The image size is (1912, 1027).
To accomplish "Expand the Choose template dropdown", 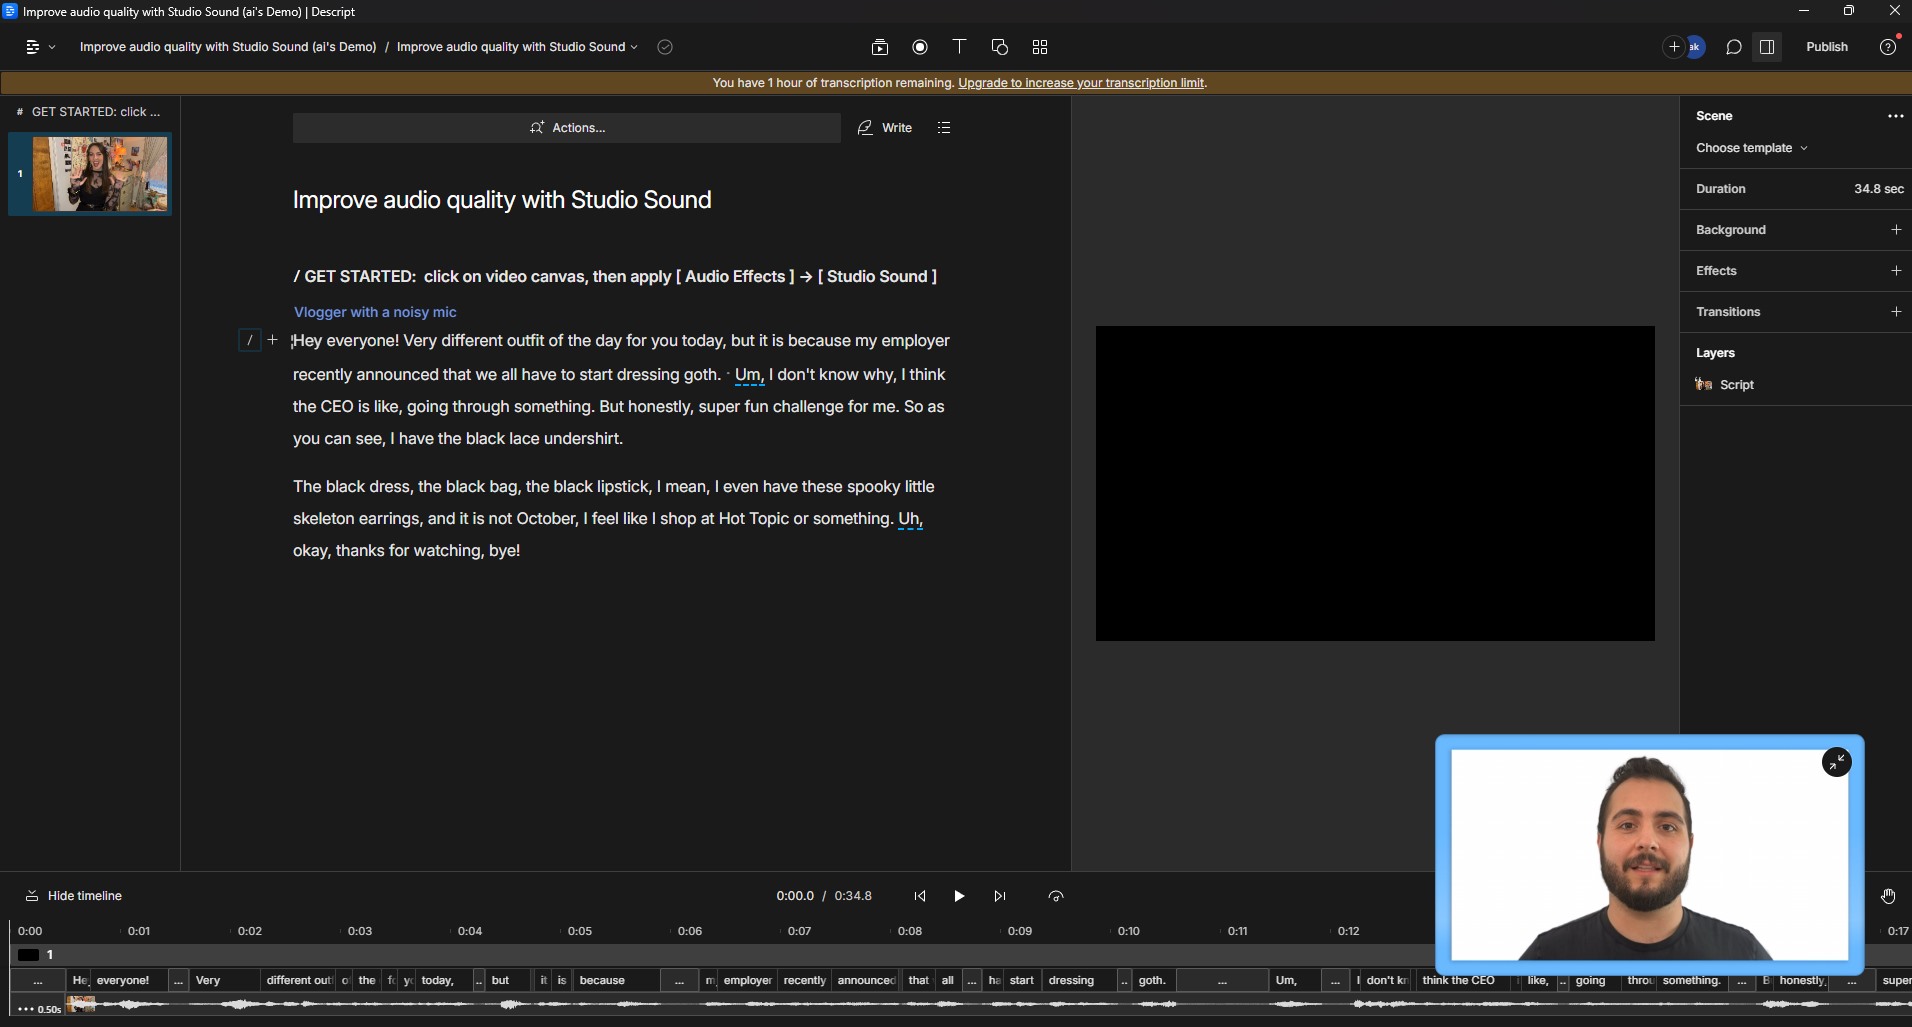I will coord(1751,148).
